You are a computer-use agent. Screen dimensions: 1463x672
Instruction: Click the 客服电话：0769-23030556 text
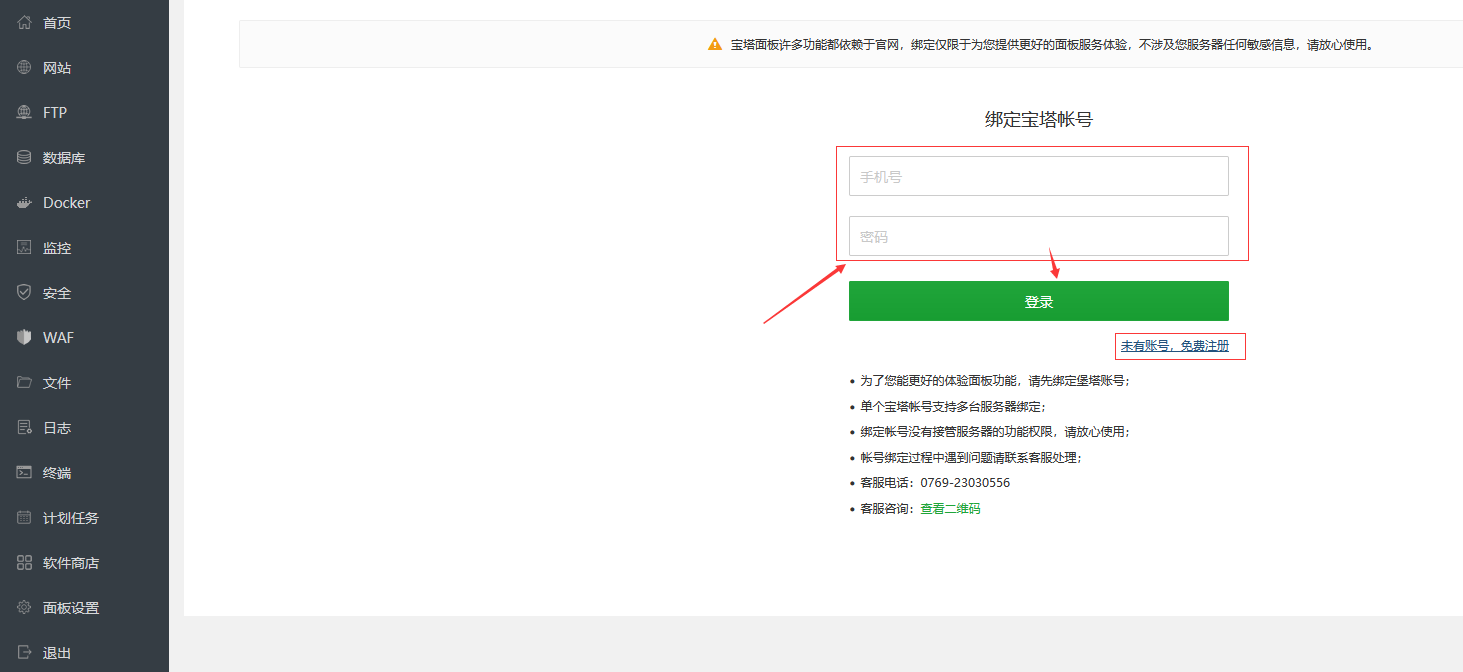pos(935,483)
